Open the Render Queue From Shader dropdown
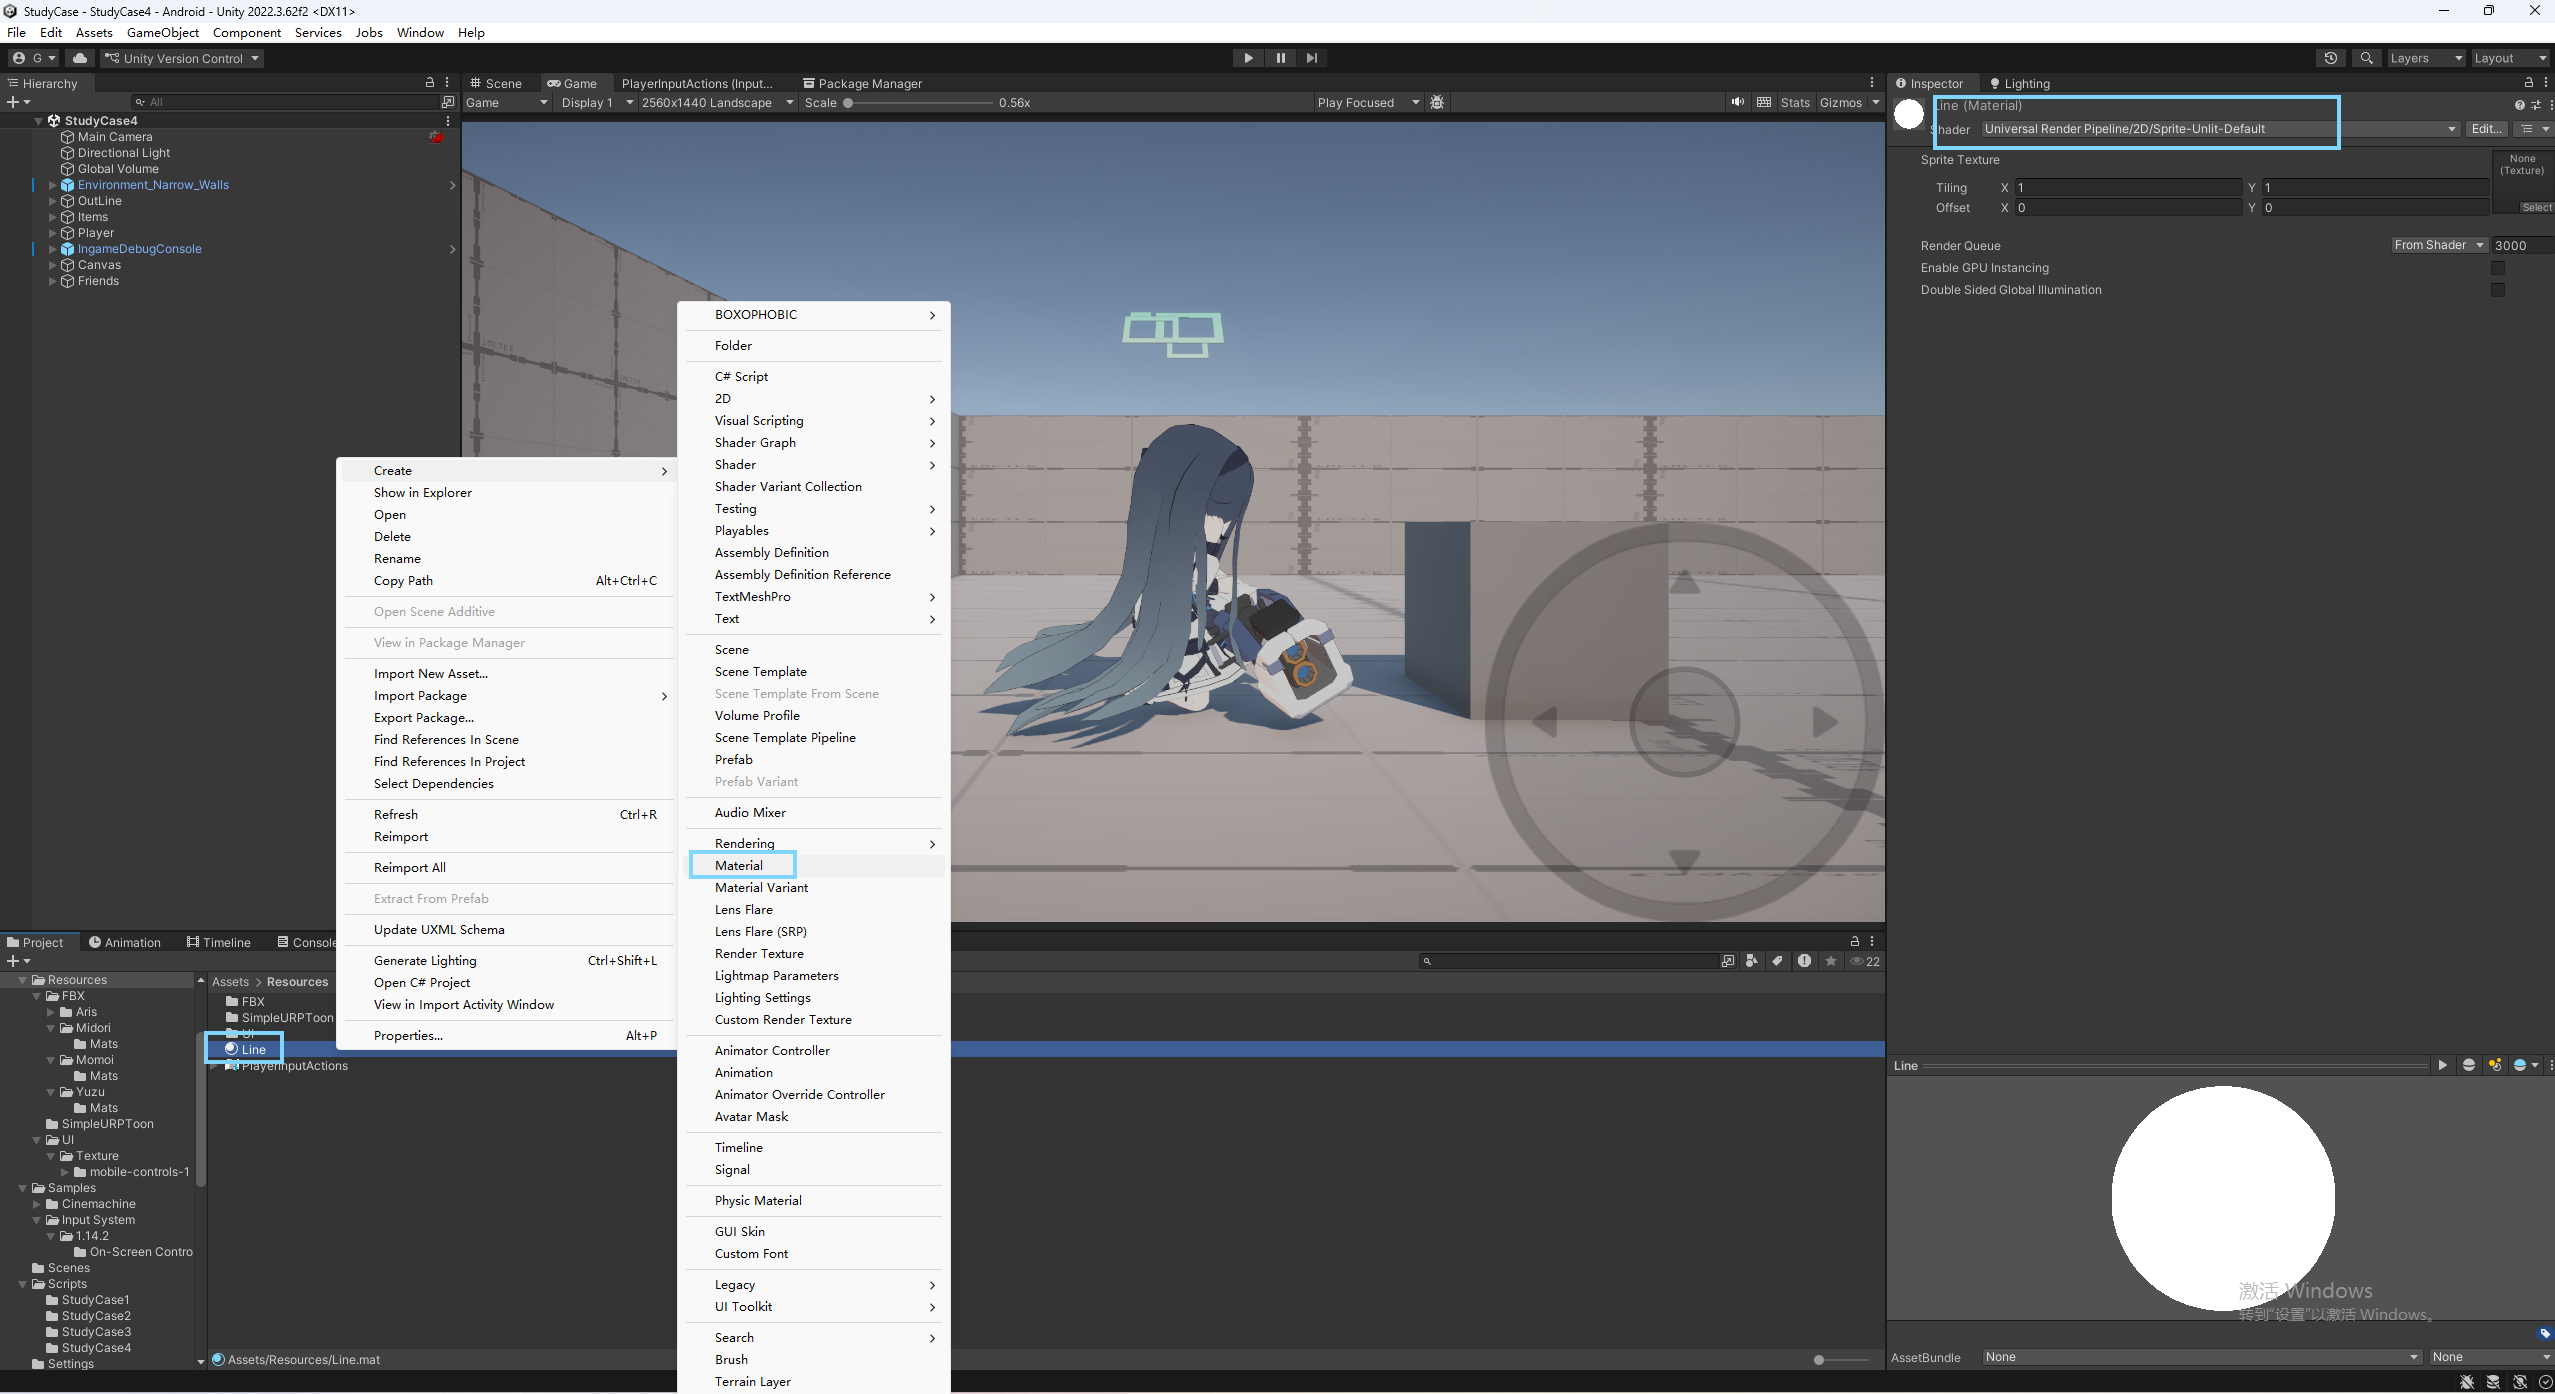Screen dimensions: 2555x1394 click(x=2438, y=245)
